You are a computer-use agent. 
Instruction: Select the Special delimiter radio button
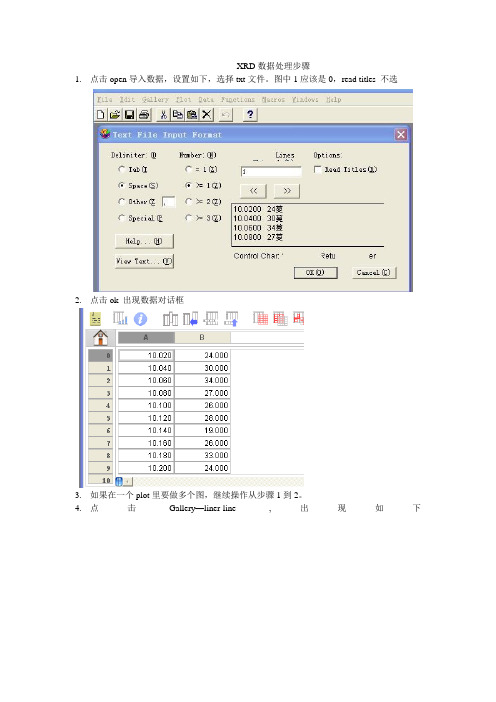121,218
